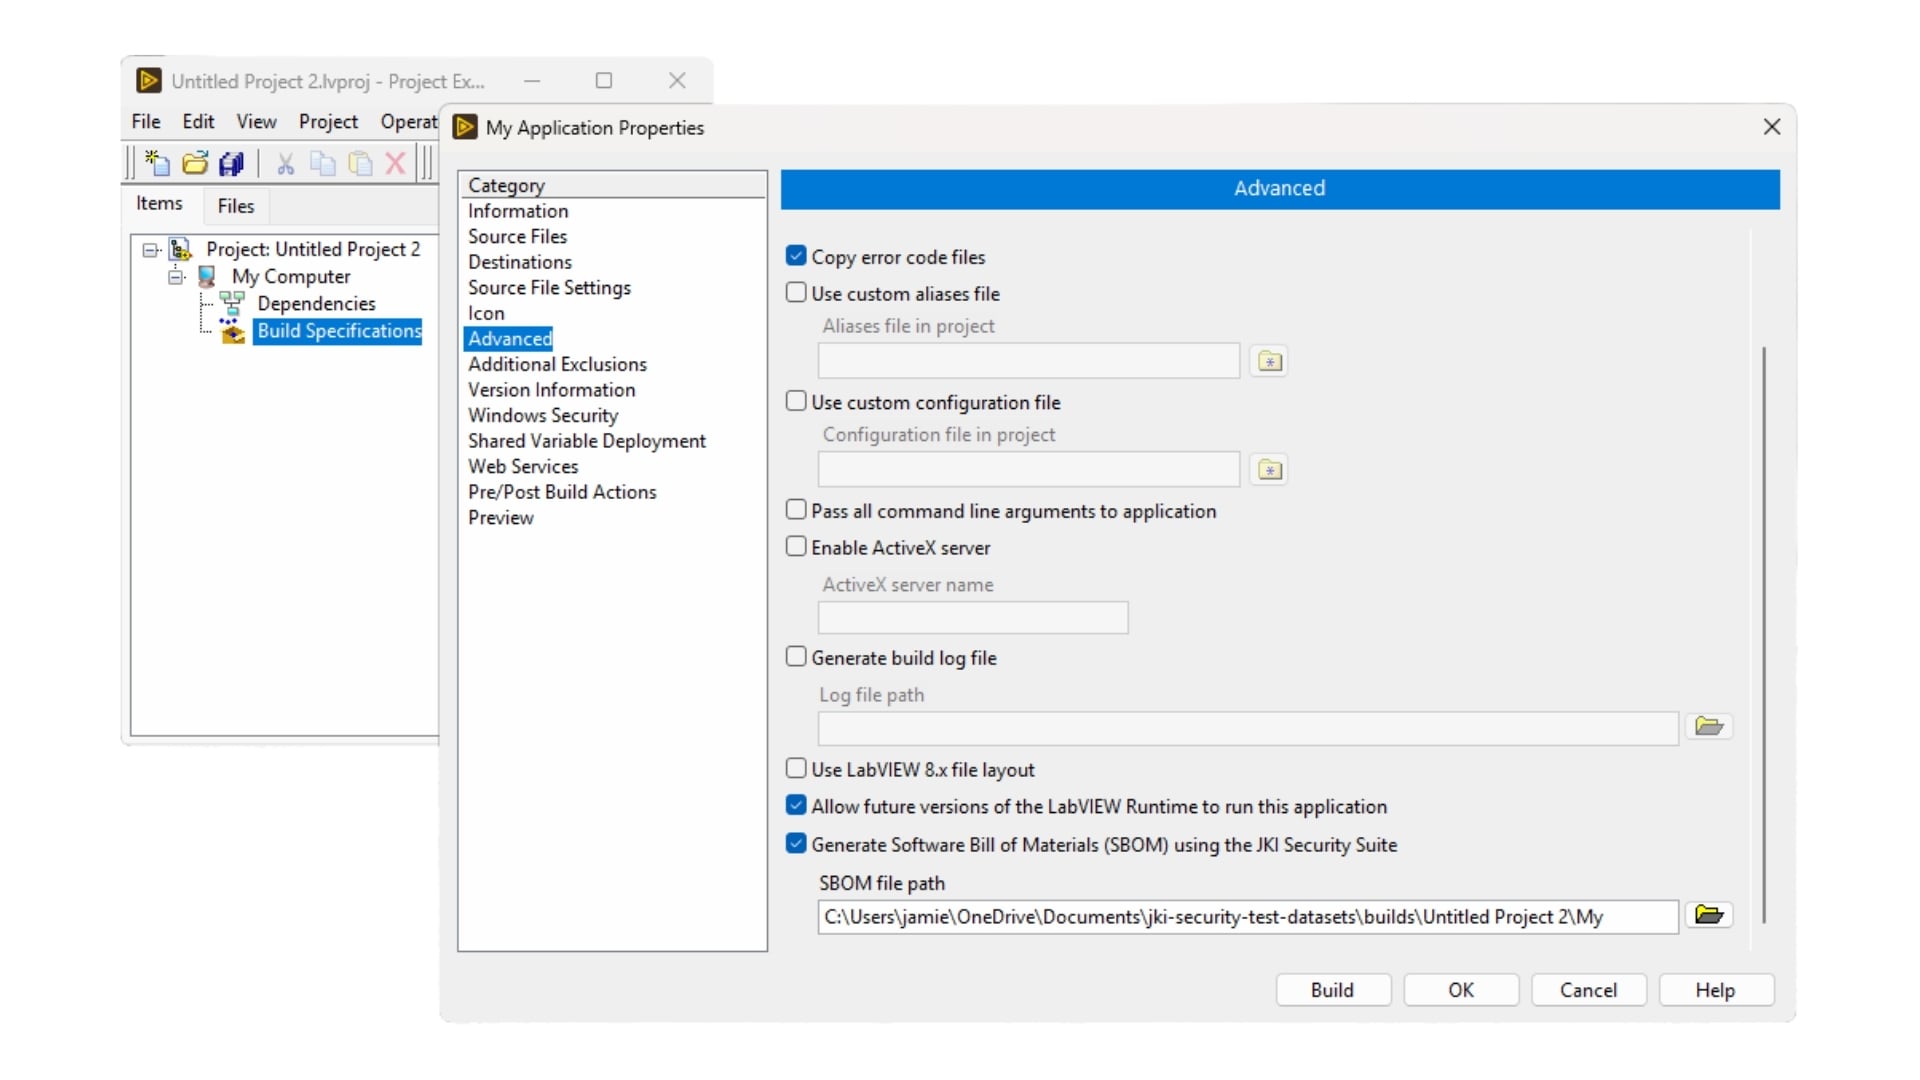Close the My Application Properties dialog
The height and width of the screenshot is (1080, 1920).
click(x=1772, y=127)
